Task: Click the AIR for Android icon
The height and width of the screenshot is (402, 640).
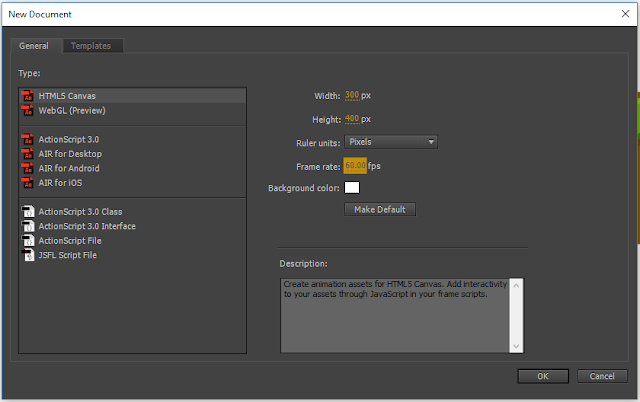Action: pyautogui.click(x=28, y=168)
